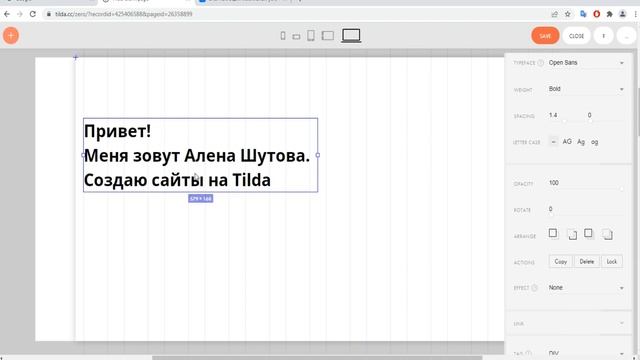Switch to phone landscape view
Viewport: 640px width, 360px height.
(296, 37)
